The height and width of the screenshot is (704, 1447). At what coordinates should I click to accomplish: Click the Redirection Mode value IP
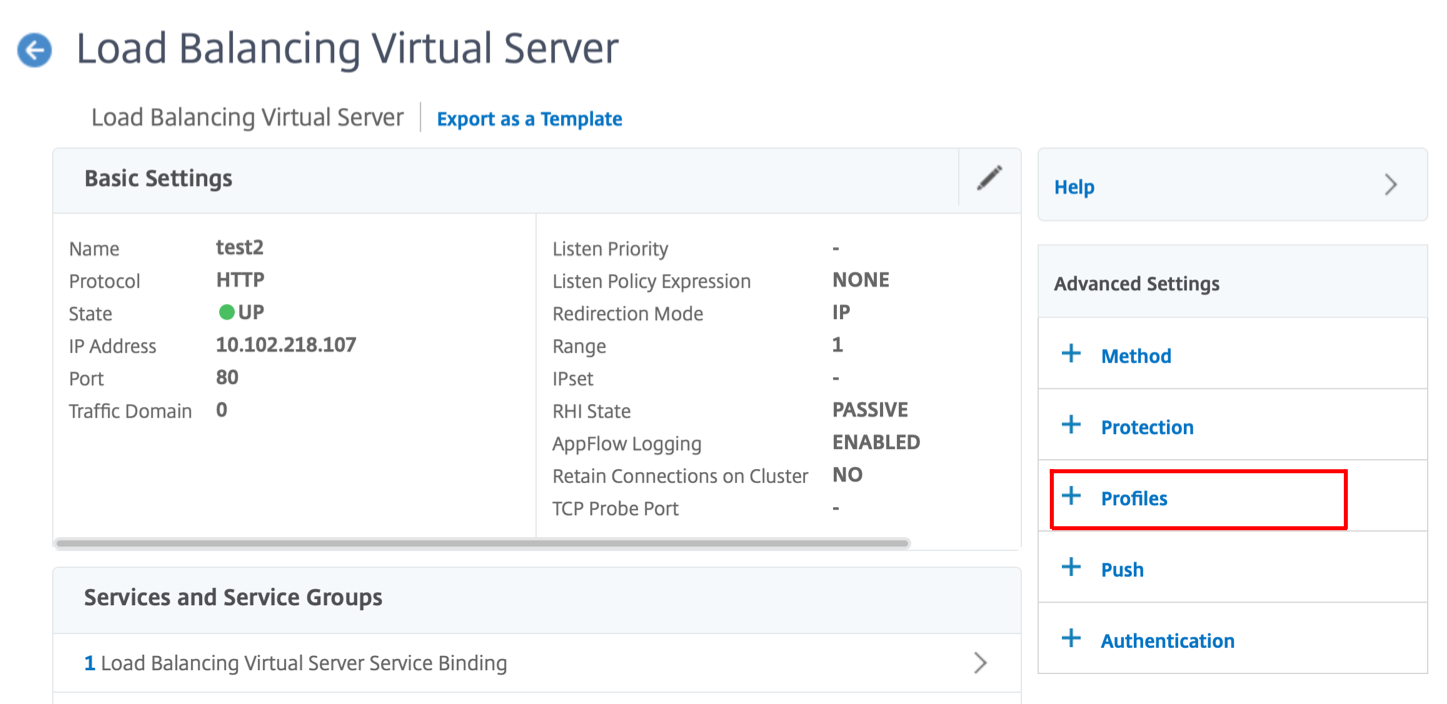coord(841,312)
